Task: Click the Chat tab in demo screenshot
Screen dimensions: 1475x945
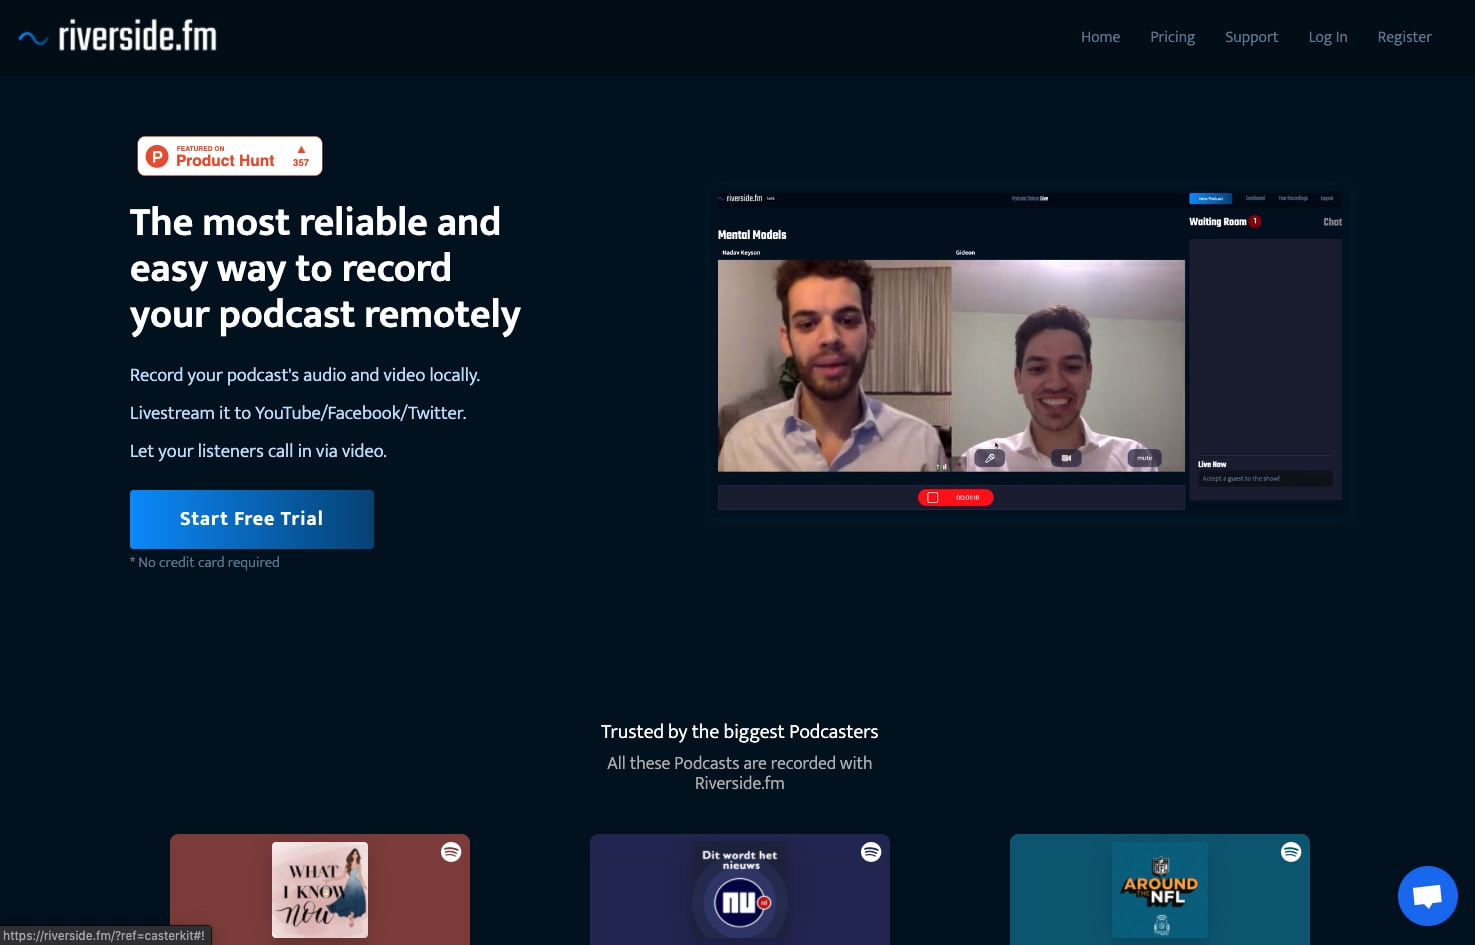Action: click(x=1332, y=222)
